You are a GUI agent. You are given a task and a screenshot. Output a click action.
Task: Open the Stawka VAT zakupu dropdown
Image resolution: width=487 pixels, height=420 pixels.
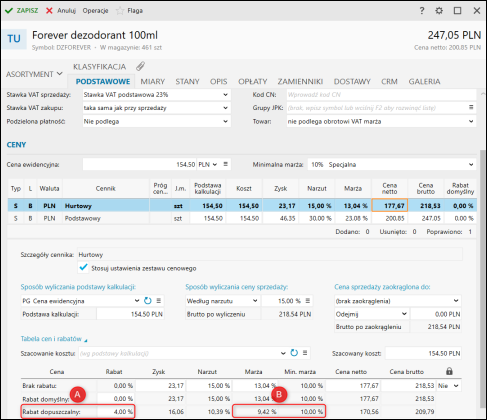(x=156, y=108)
